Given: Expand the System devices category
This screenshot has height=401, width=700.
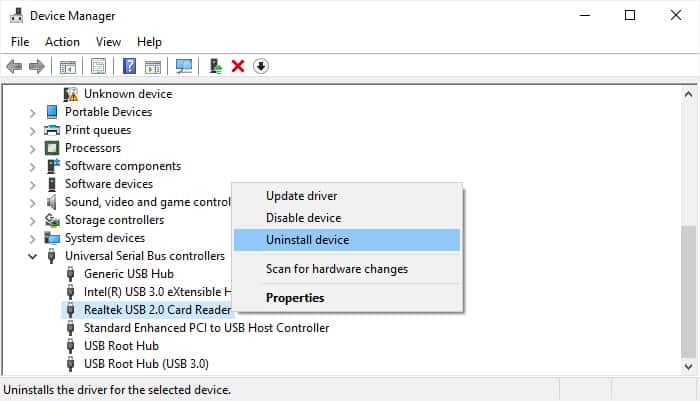Looking at the screenshot, I should (32, 239).
